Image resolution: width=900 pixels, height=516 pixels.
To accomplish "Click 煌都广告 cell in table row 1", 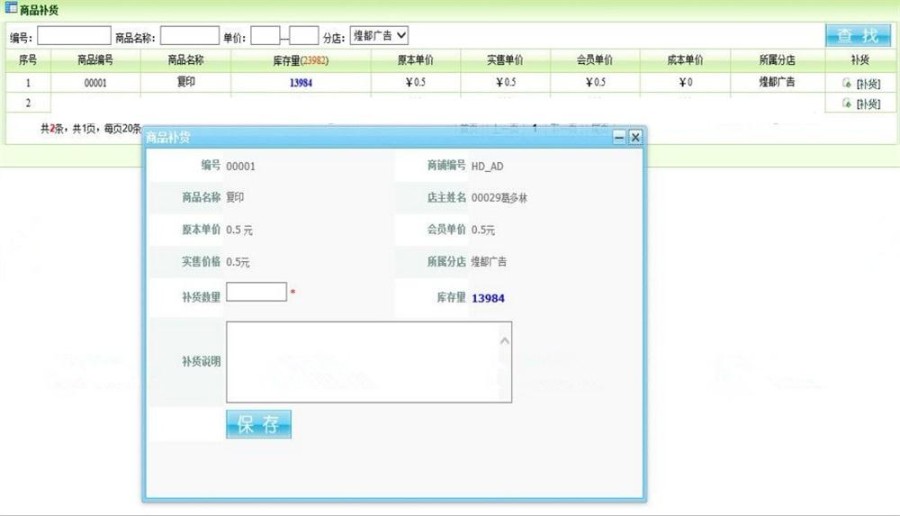I will (x=777, y=82).
